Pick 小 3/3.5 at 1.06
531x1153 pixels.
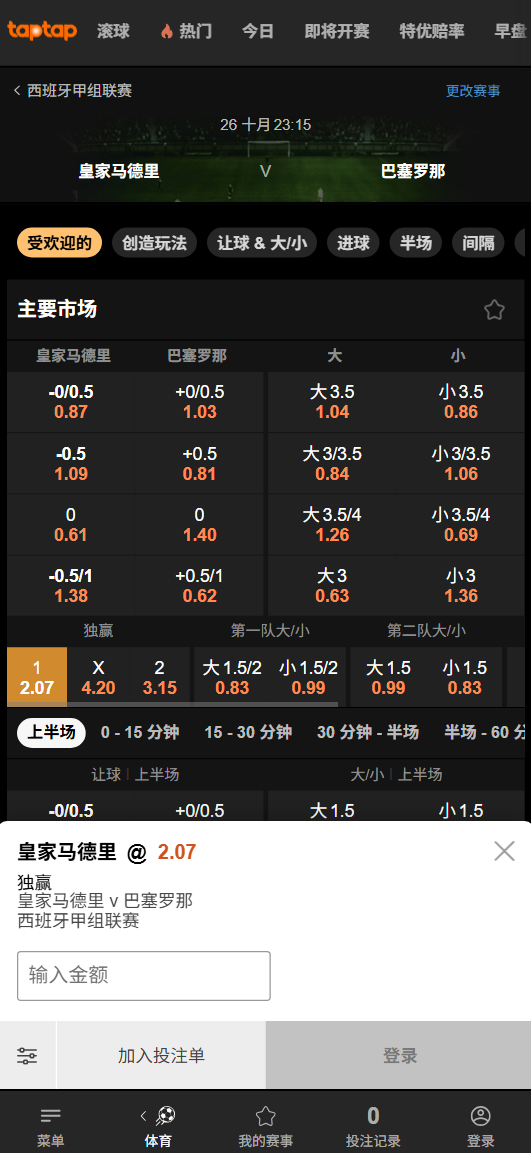click(461, 464)
